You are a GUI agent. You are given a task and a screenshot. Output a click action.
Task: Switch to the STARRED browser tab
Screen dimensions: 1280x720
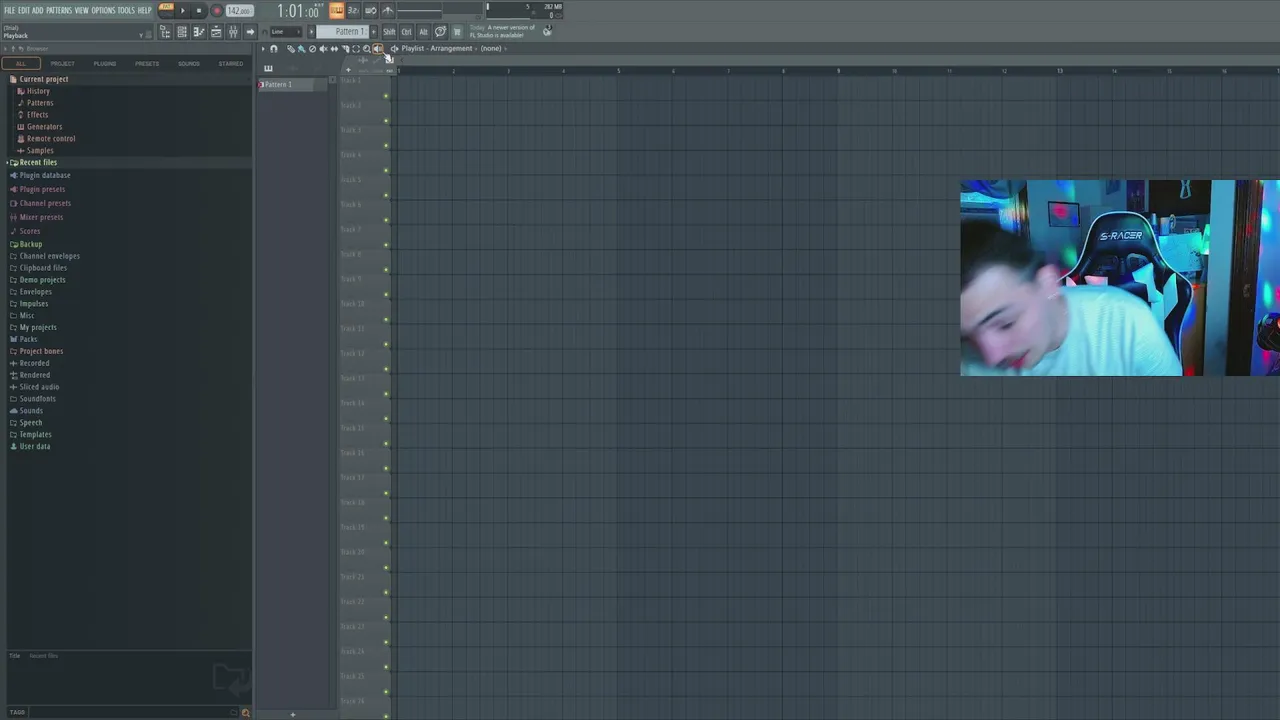tap(231, 63)
